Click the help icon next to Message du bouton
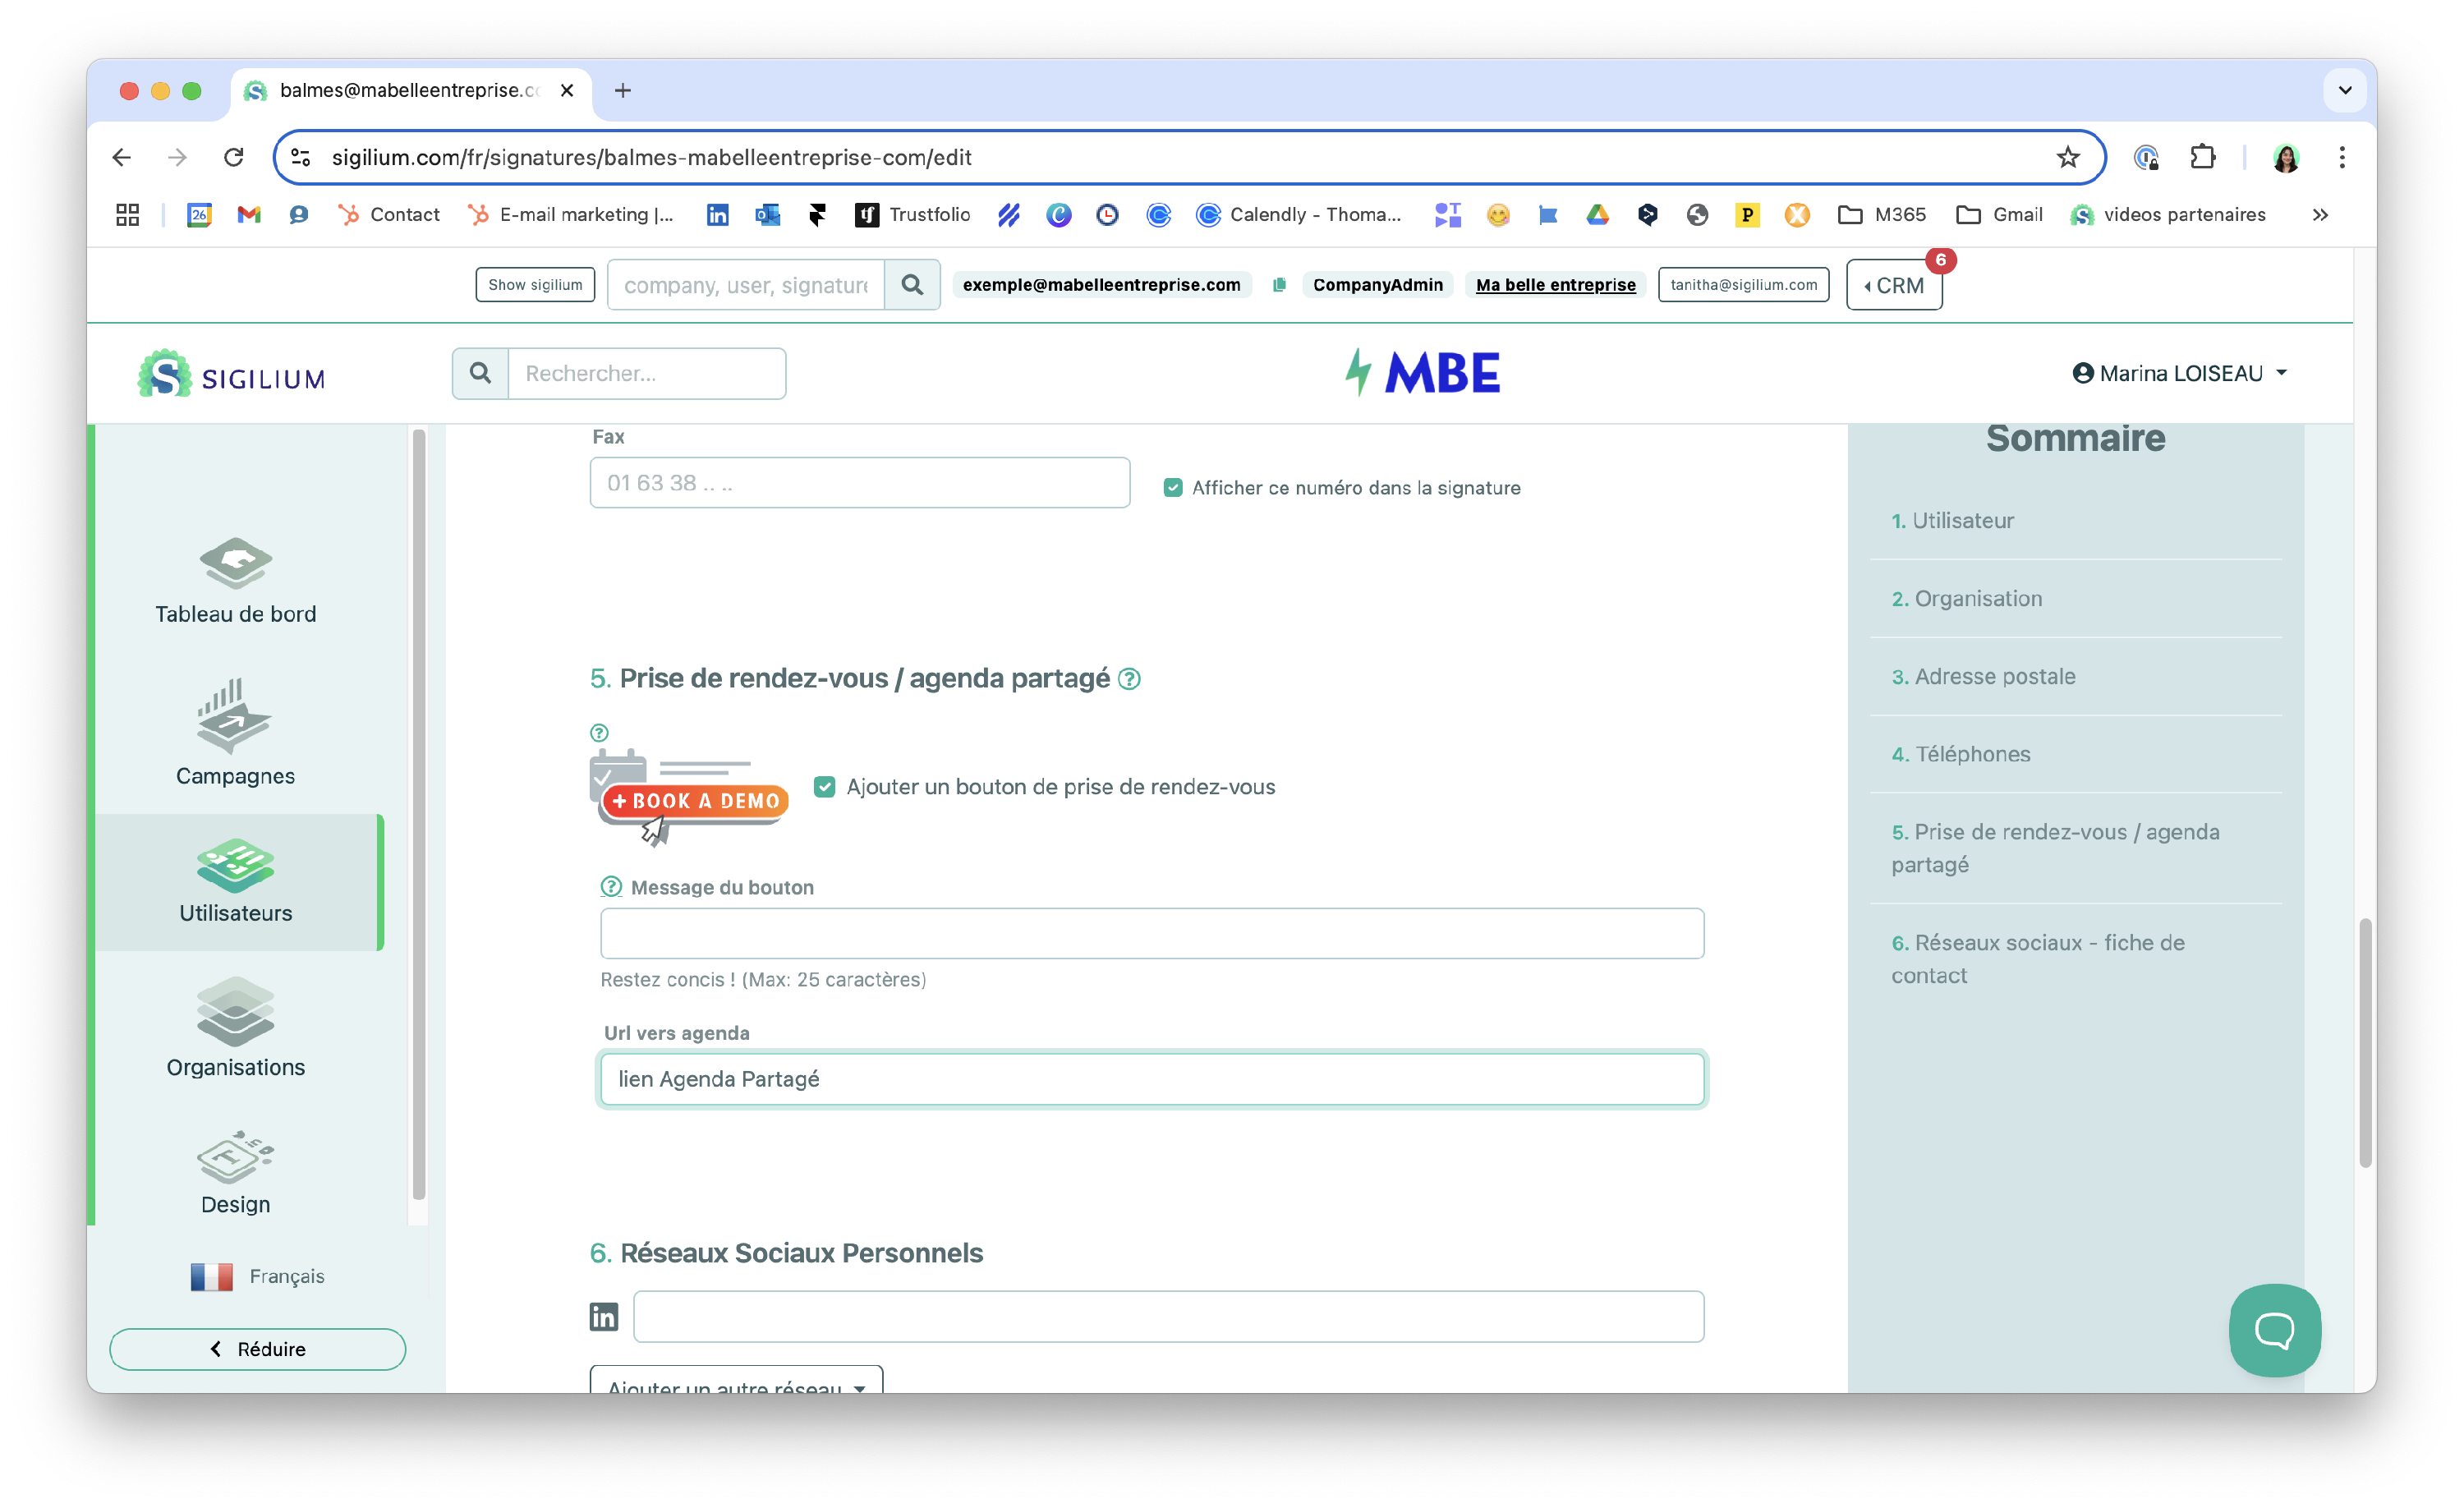 pyautogui.click(x=611, y=887)
